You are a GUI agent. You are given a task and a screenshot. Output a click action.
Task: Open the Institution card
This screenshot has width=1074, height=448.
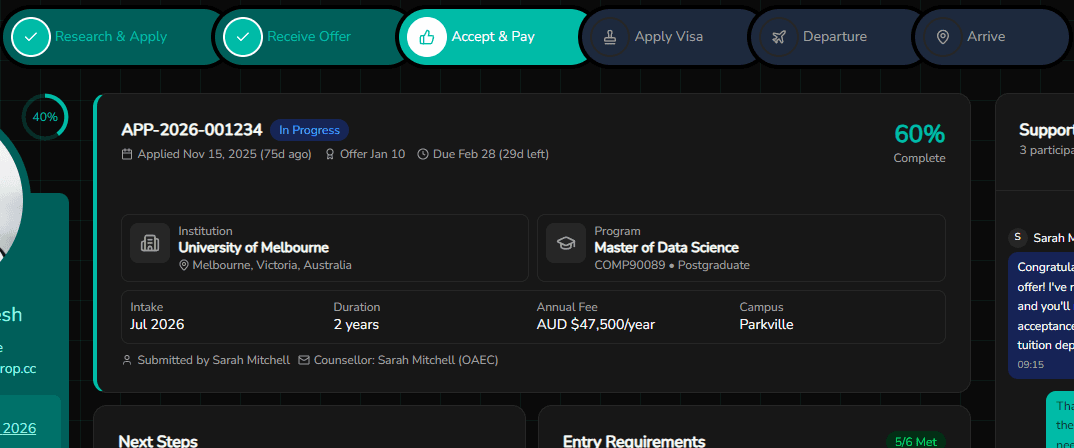(x=325, y=248)
